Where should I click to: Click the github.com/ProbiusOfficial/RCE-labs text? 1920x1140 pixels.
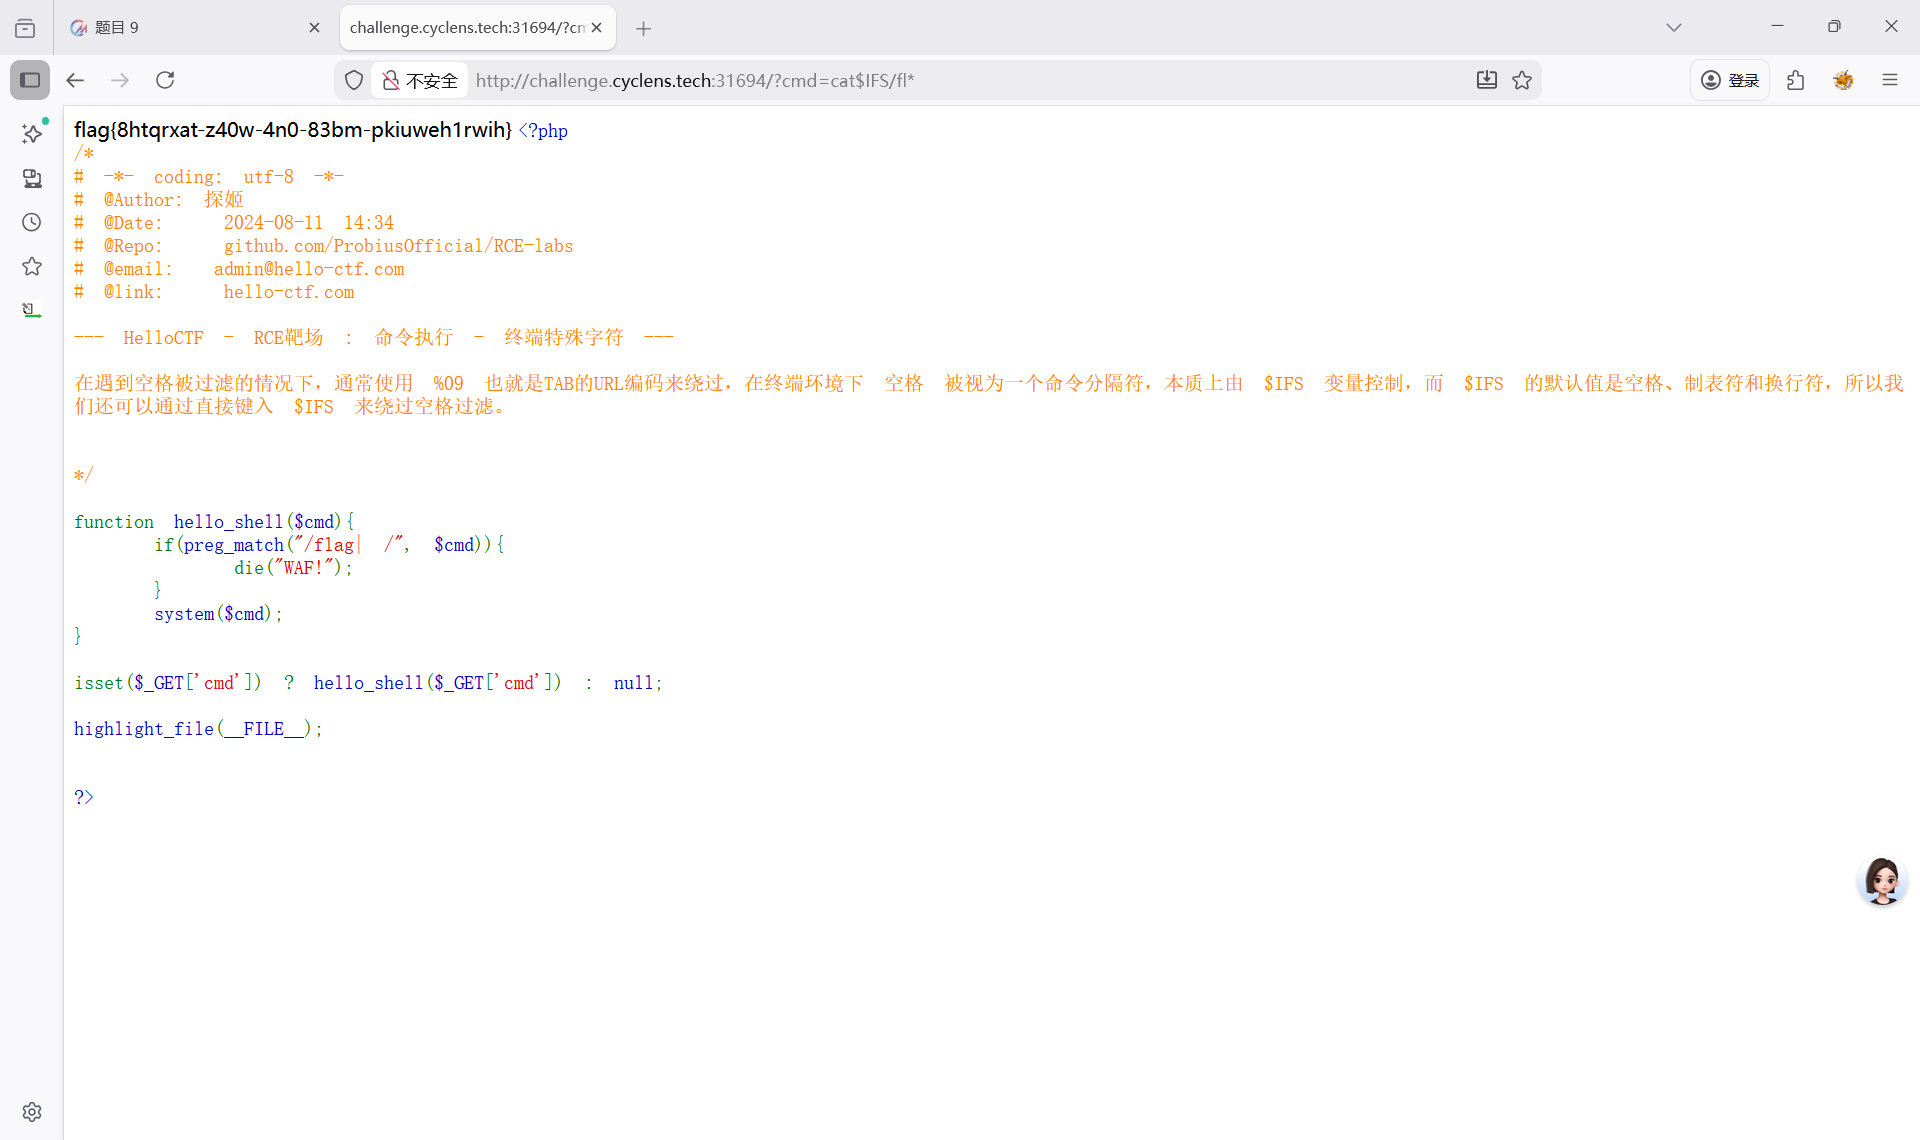coord(398,246)
